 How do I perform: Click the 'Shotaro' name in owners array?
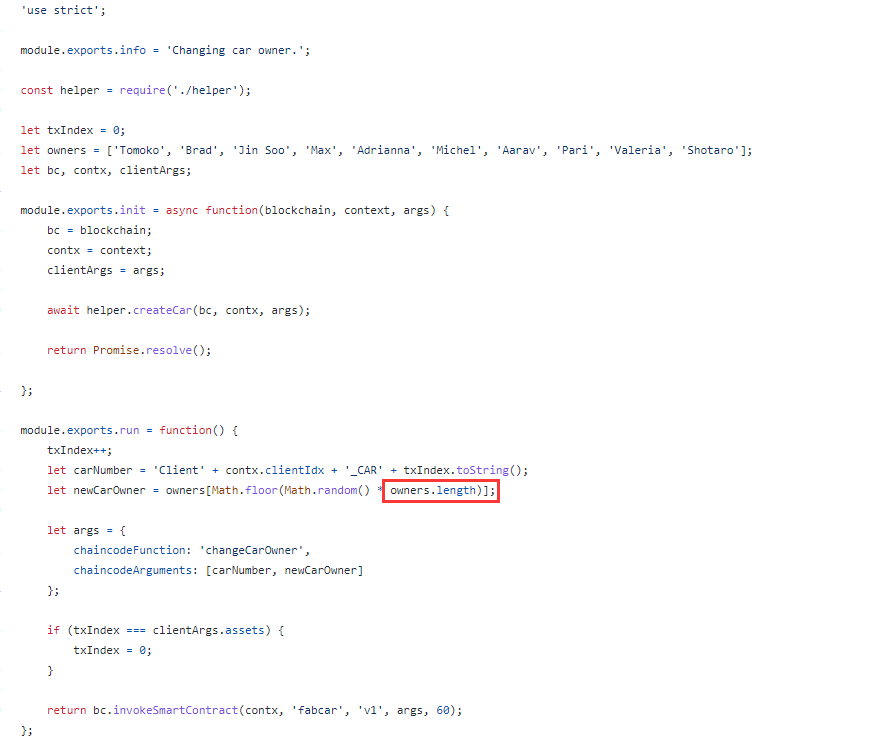tap(710, 150)
